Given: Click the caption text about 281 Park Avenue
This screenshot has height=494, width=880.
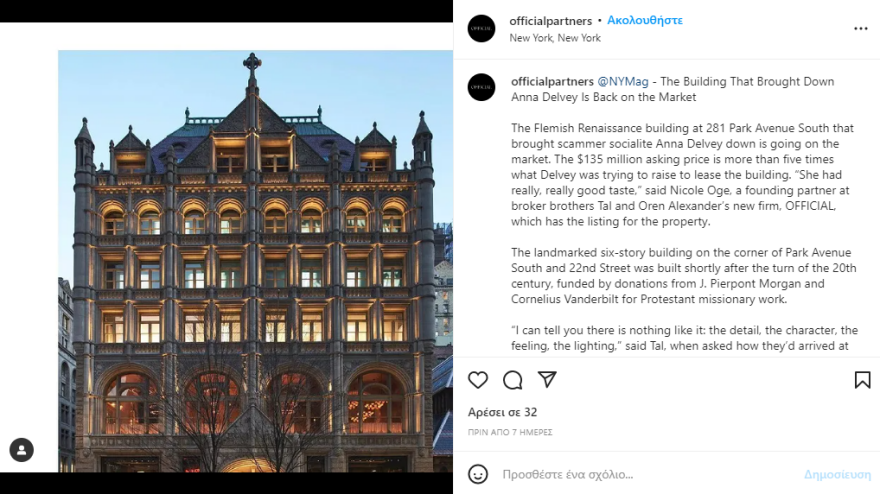Looking at the screenshot, I should click(x=682, y=175).
